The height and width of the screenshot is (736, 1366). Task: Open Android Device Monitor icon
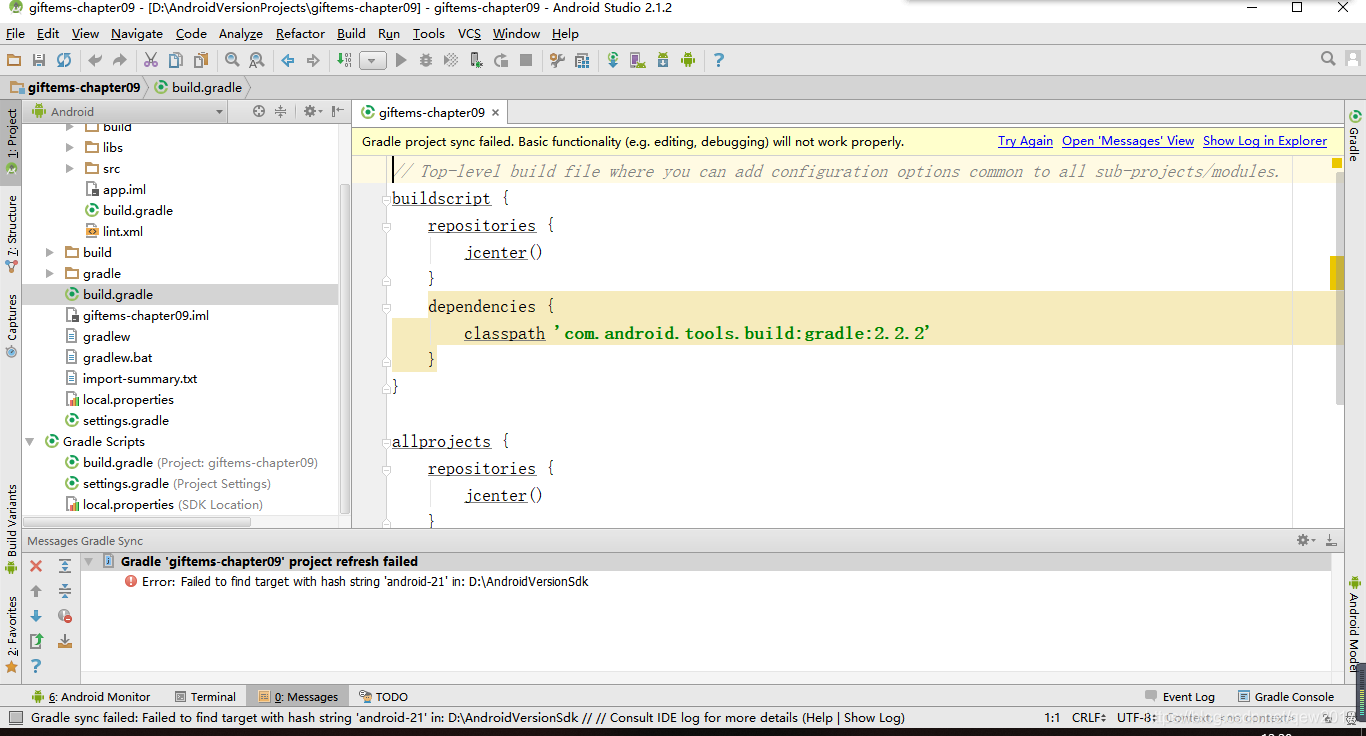click(x=688, y=60)
